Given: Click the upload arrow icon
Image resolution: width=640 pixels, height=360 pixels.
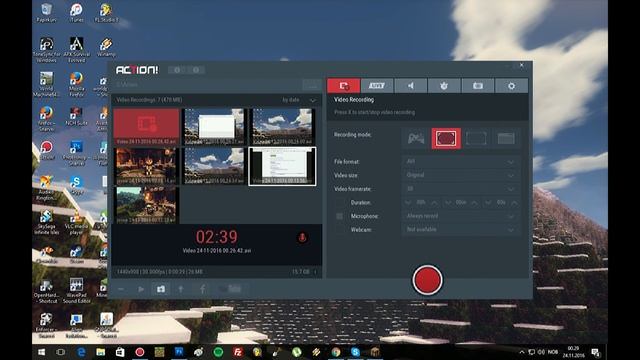Looking at the screenshot, I should [x=181, y=289].
